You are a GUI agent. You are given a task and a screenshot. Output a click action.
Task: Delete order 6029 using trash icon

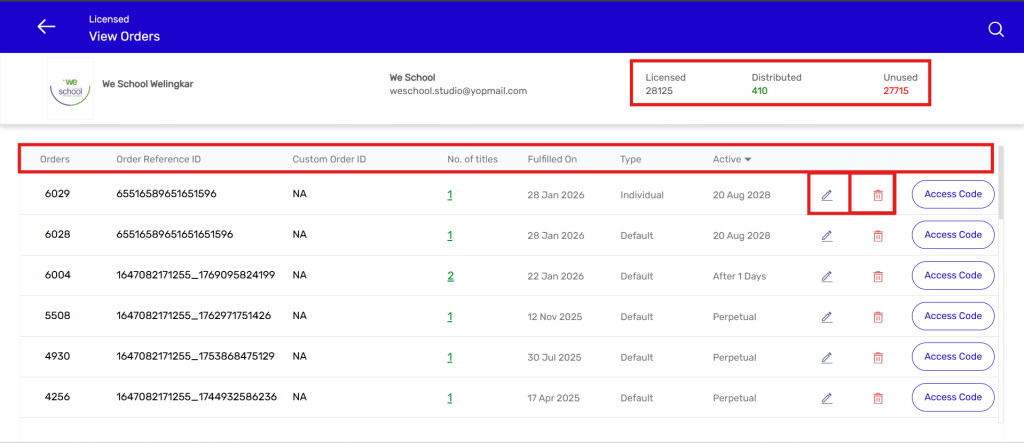[878, 195]
